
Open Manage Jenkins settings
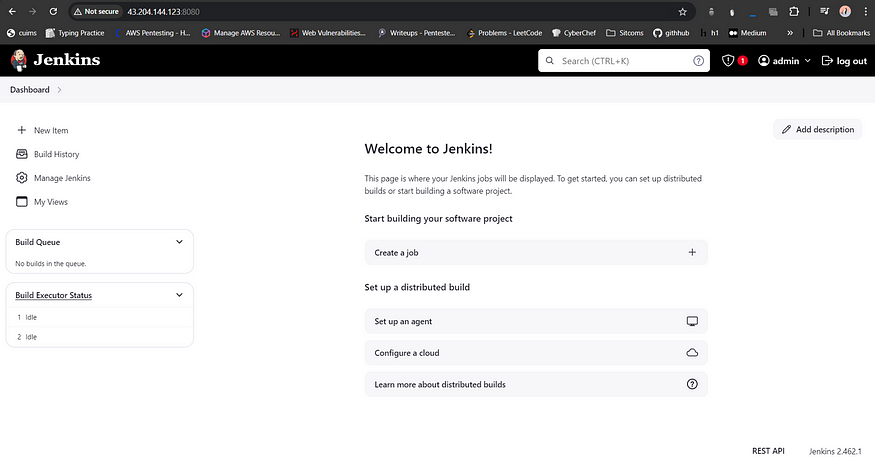pyautogui.click(x=62, y=178)
